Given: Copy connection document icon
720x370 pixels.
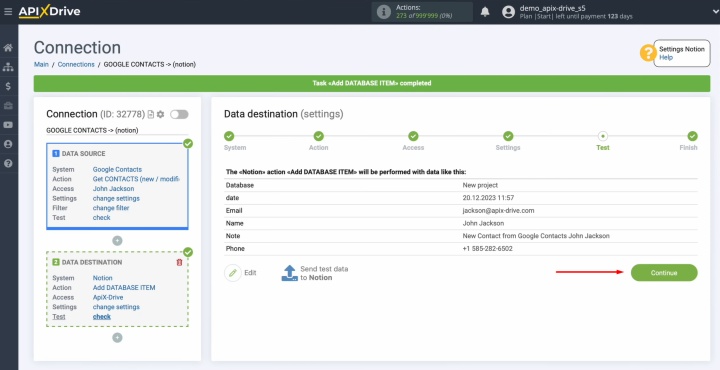Looking at the screenshot, I should (x=151, y=114).
